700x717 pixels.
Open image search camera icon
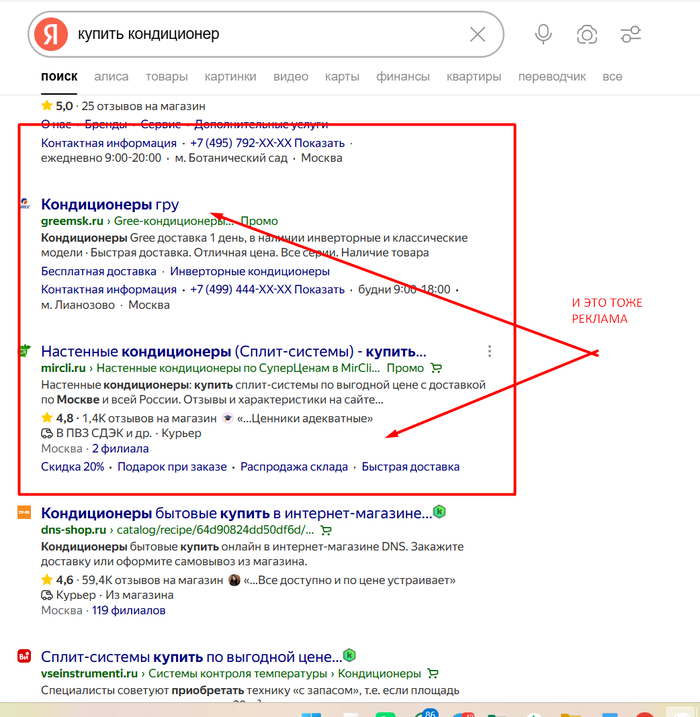click(x=587, y=35)
